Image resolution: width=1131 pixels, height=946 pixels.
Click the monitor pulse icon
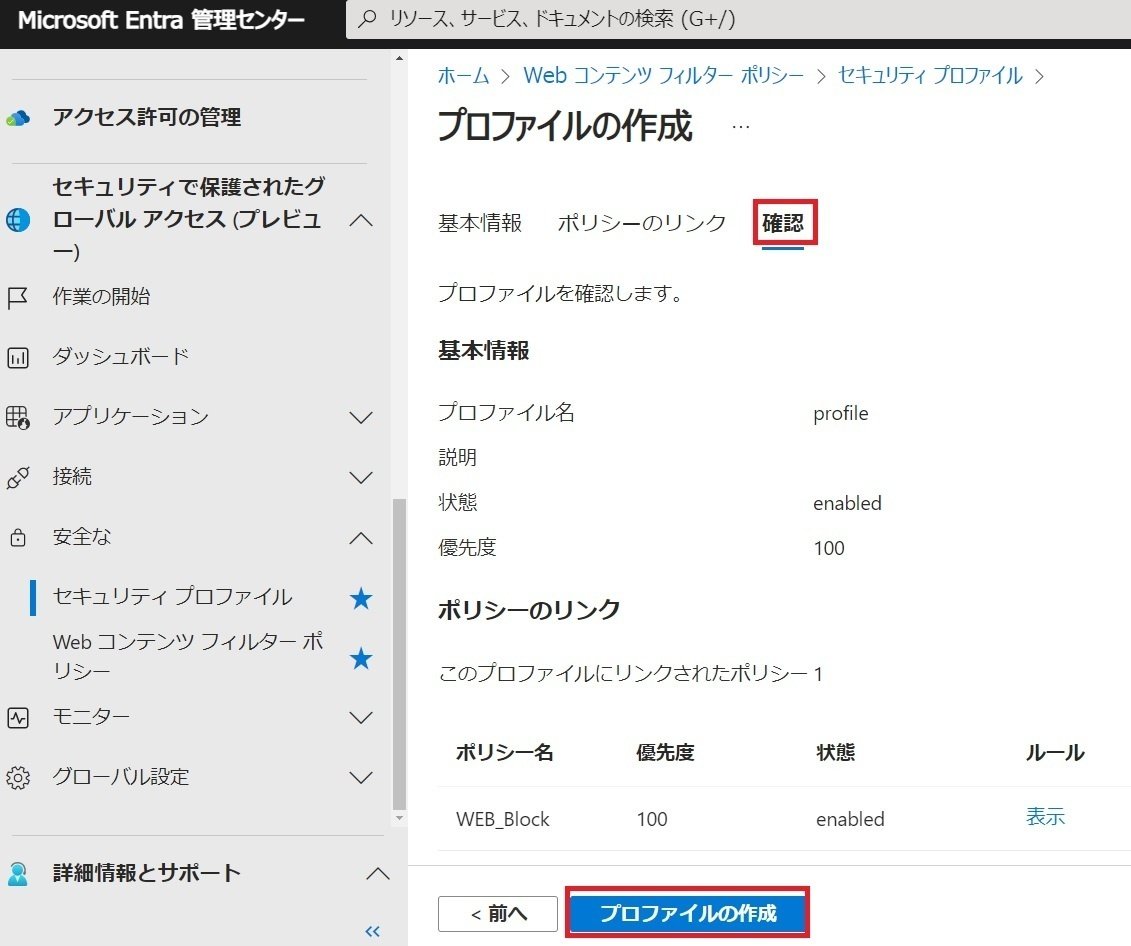click(17, 717)
